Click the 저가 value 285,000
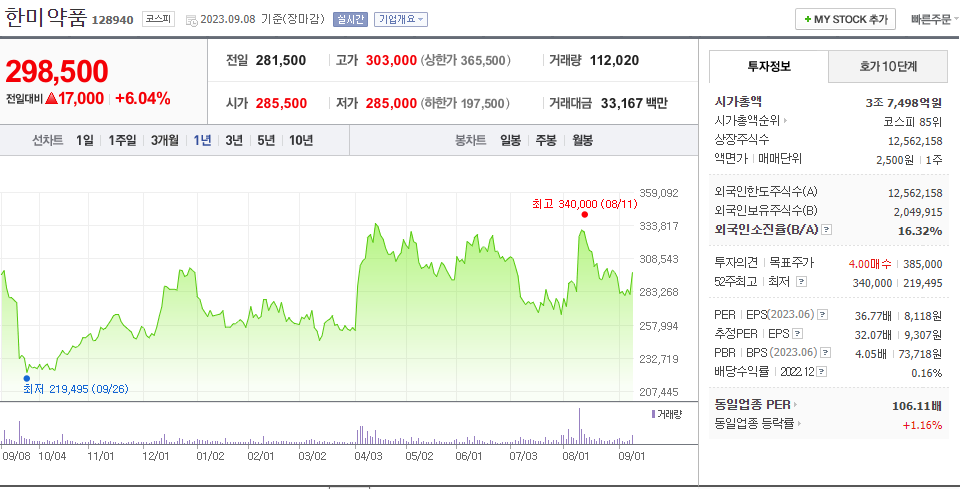The height and width of the screenshot is (489, 963). 391,103
